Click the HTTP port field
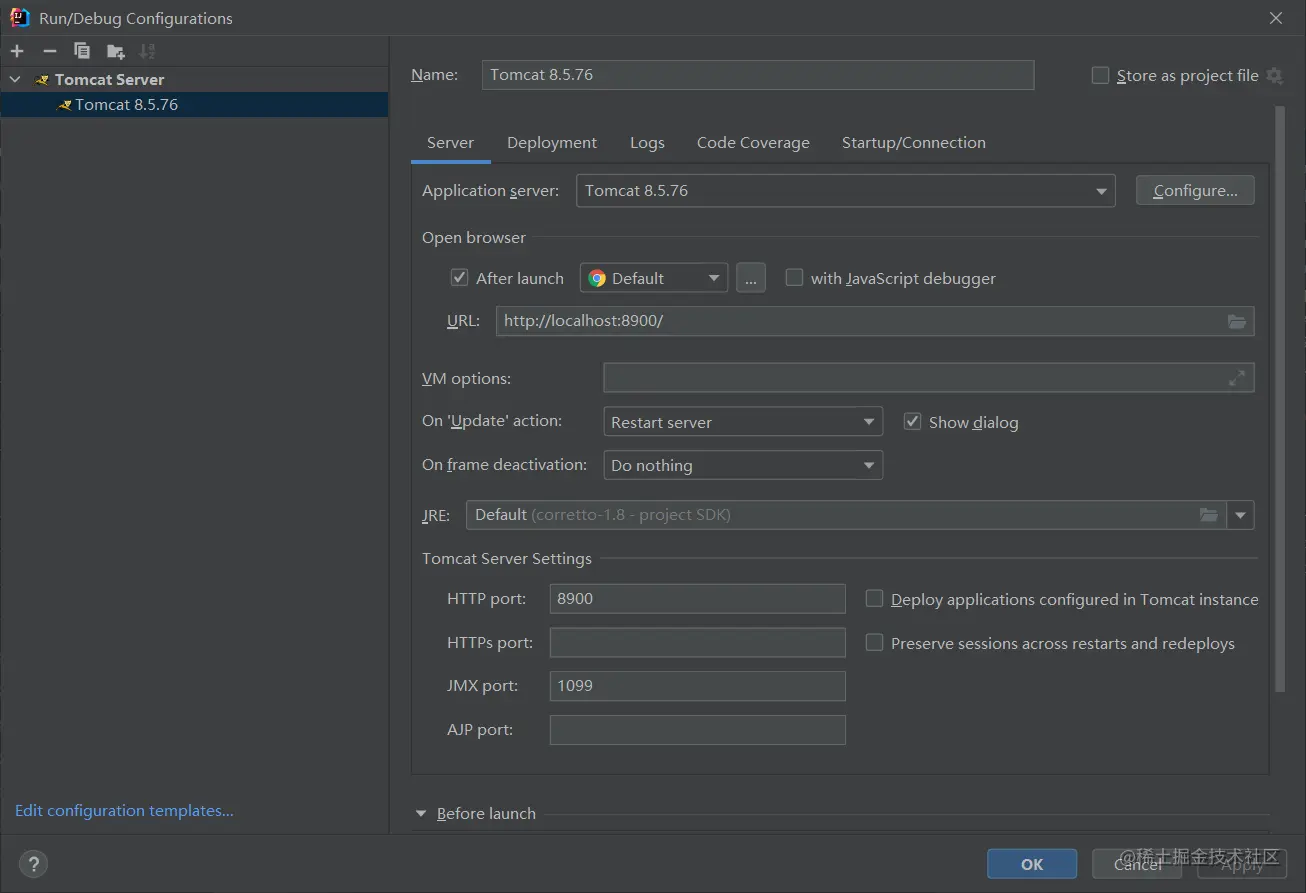This screenshot has height=893, width=1306. click(x=698, y=599)
